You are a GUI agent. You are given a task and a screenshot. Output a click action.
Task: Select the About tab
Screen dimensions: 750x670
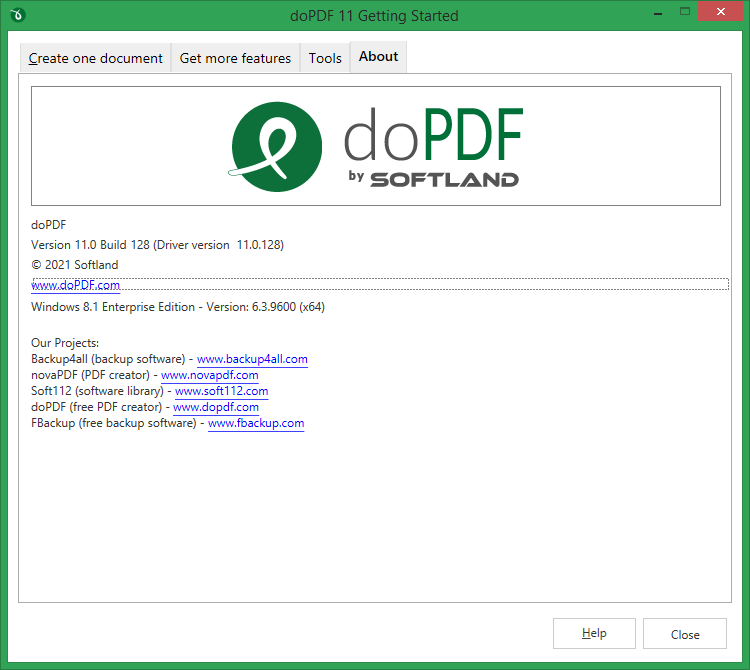tap(378, 56)
